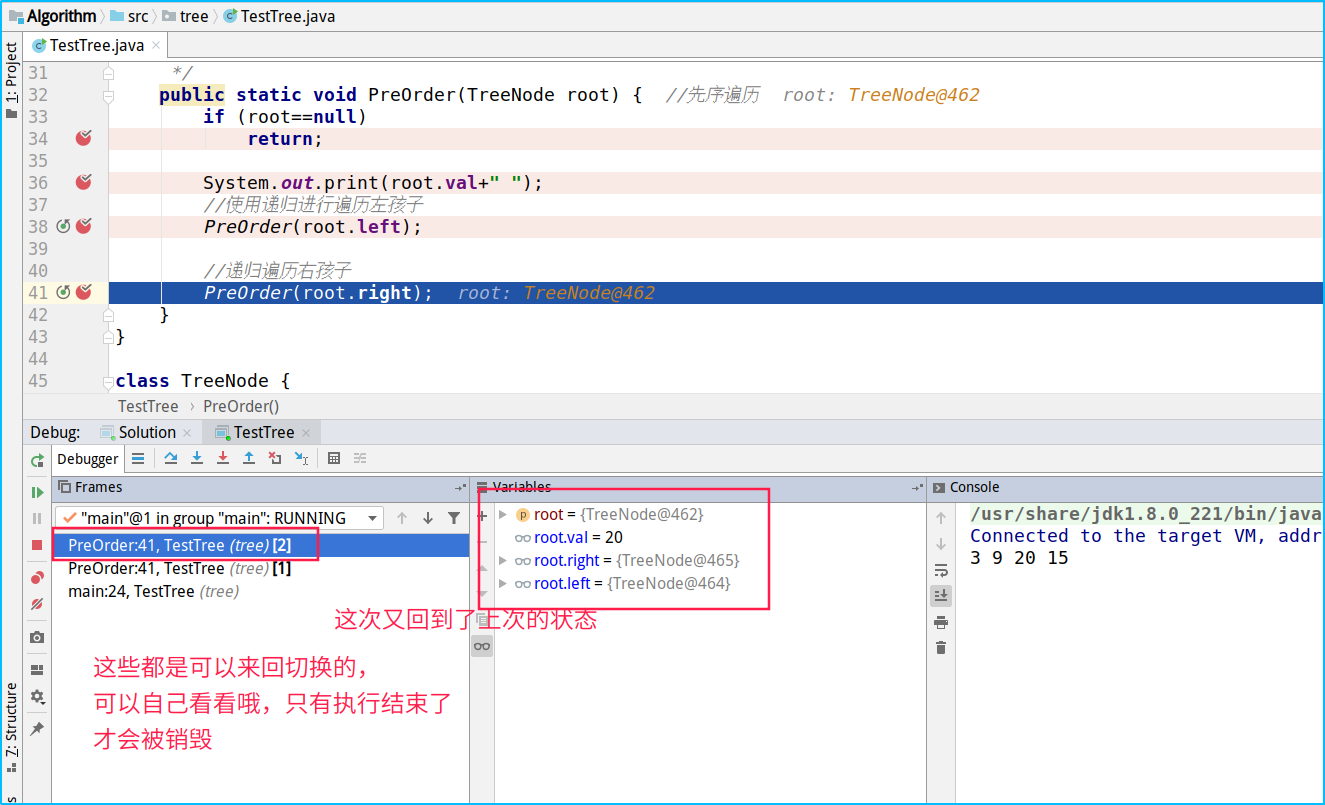Toggle breakpoint on line 41
Image resolution: width=1325 pixels, height=805 pixels.
click(x=84, y=292)
